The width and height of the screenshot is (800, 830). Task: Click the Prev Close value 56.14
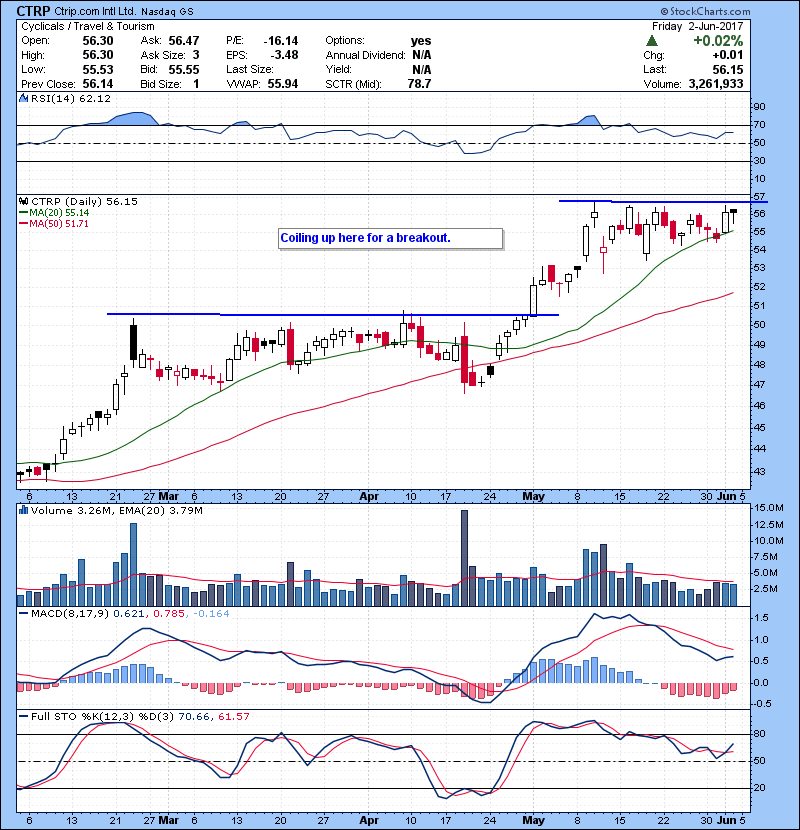98,84
